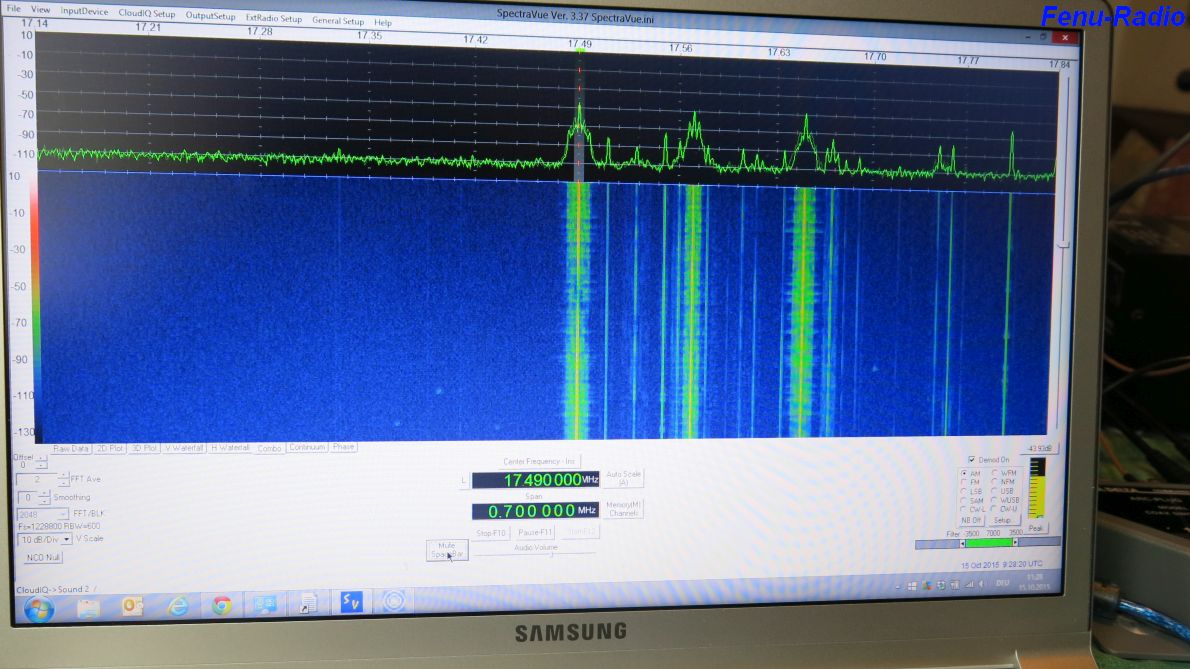The height and width of the screenshot is (669, 1190).
Task: Click the Windows Start orb
Action: (x=39, y=609)
